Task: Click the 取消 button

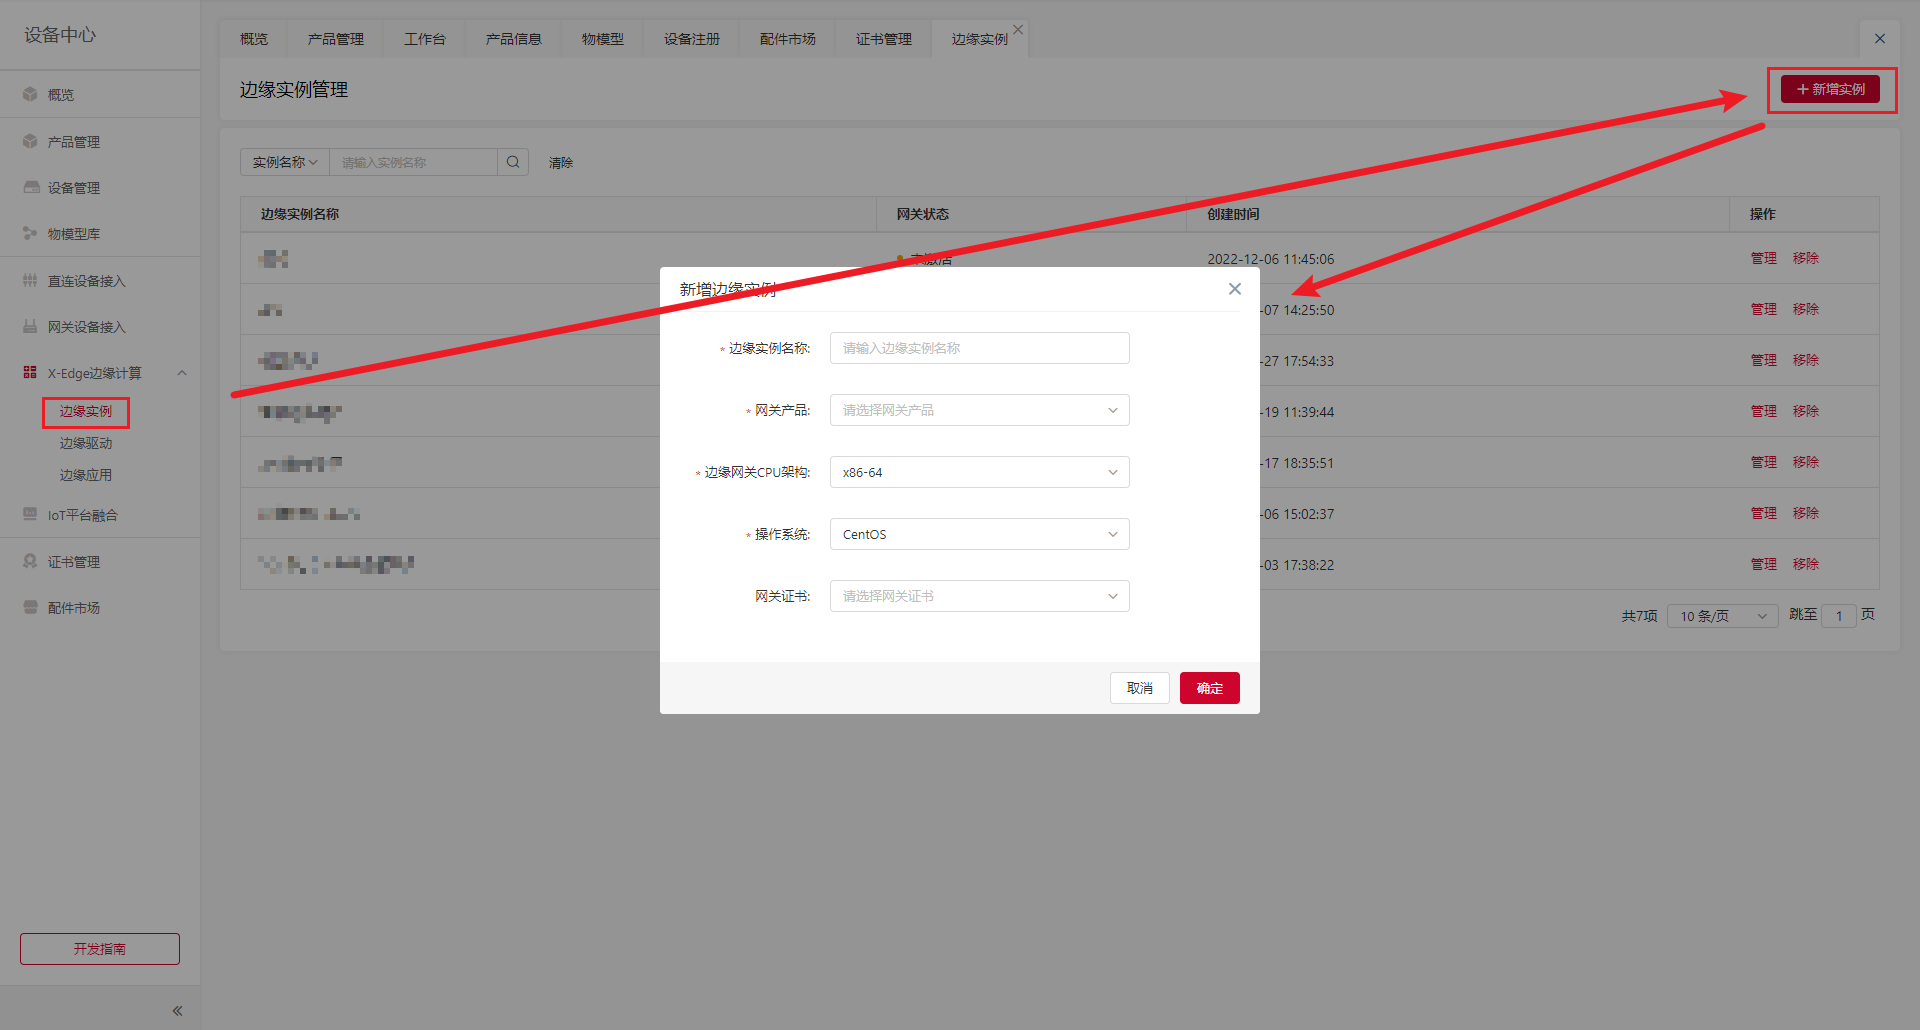Action: click(x=1139, y=688)
